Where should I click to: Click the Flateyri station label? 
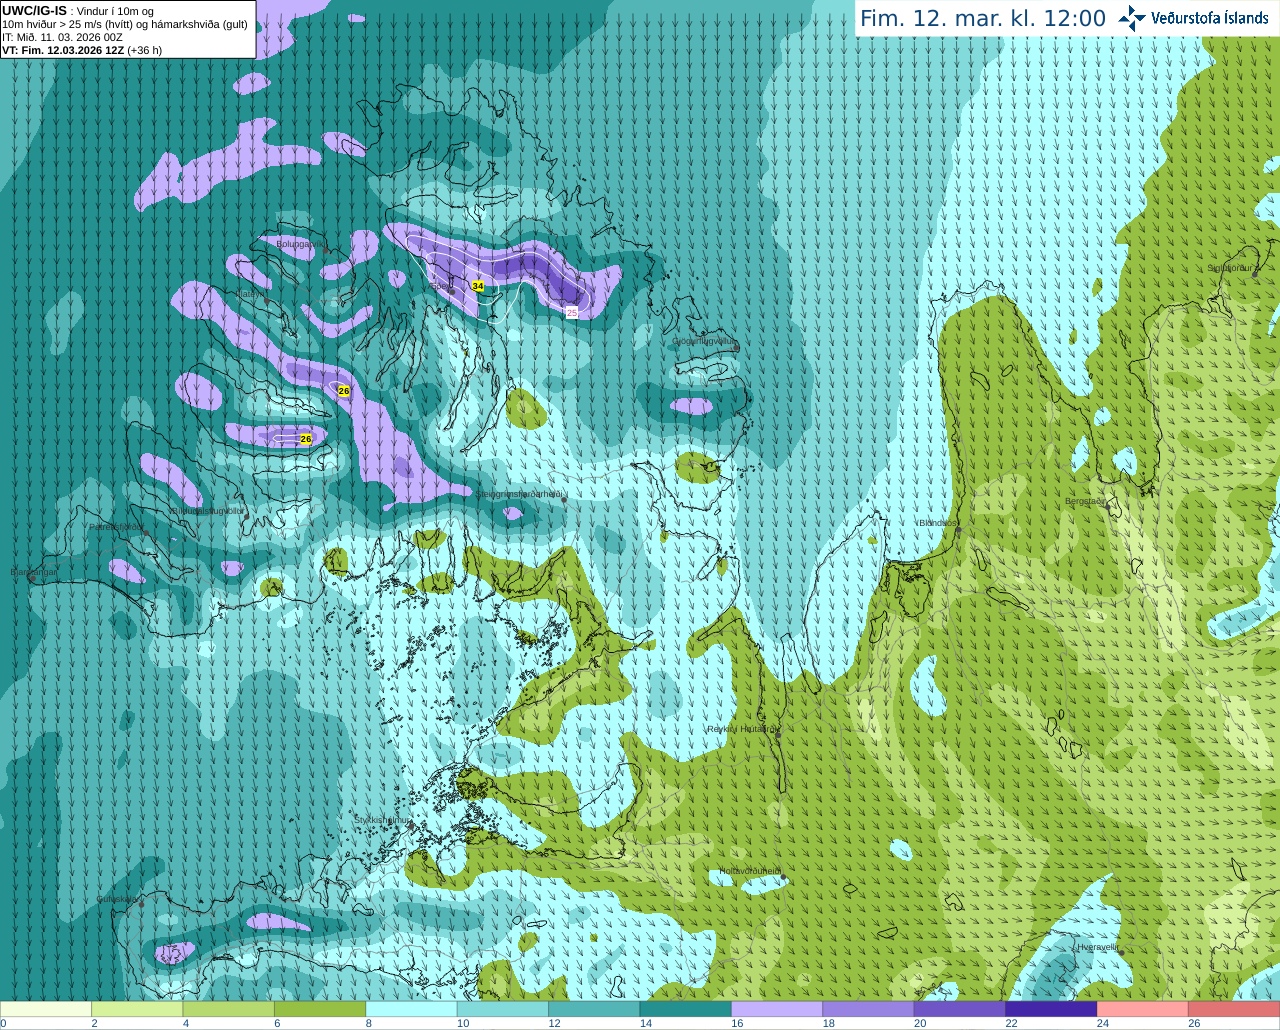252,294
